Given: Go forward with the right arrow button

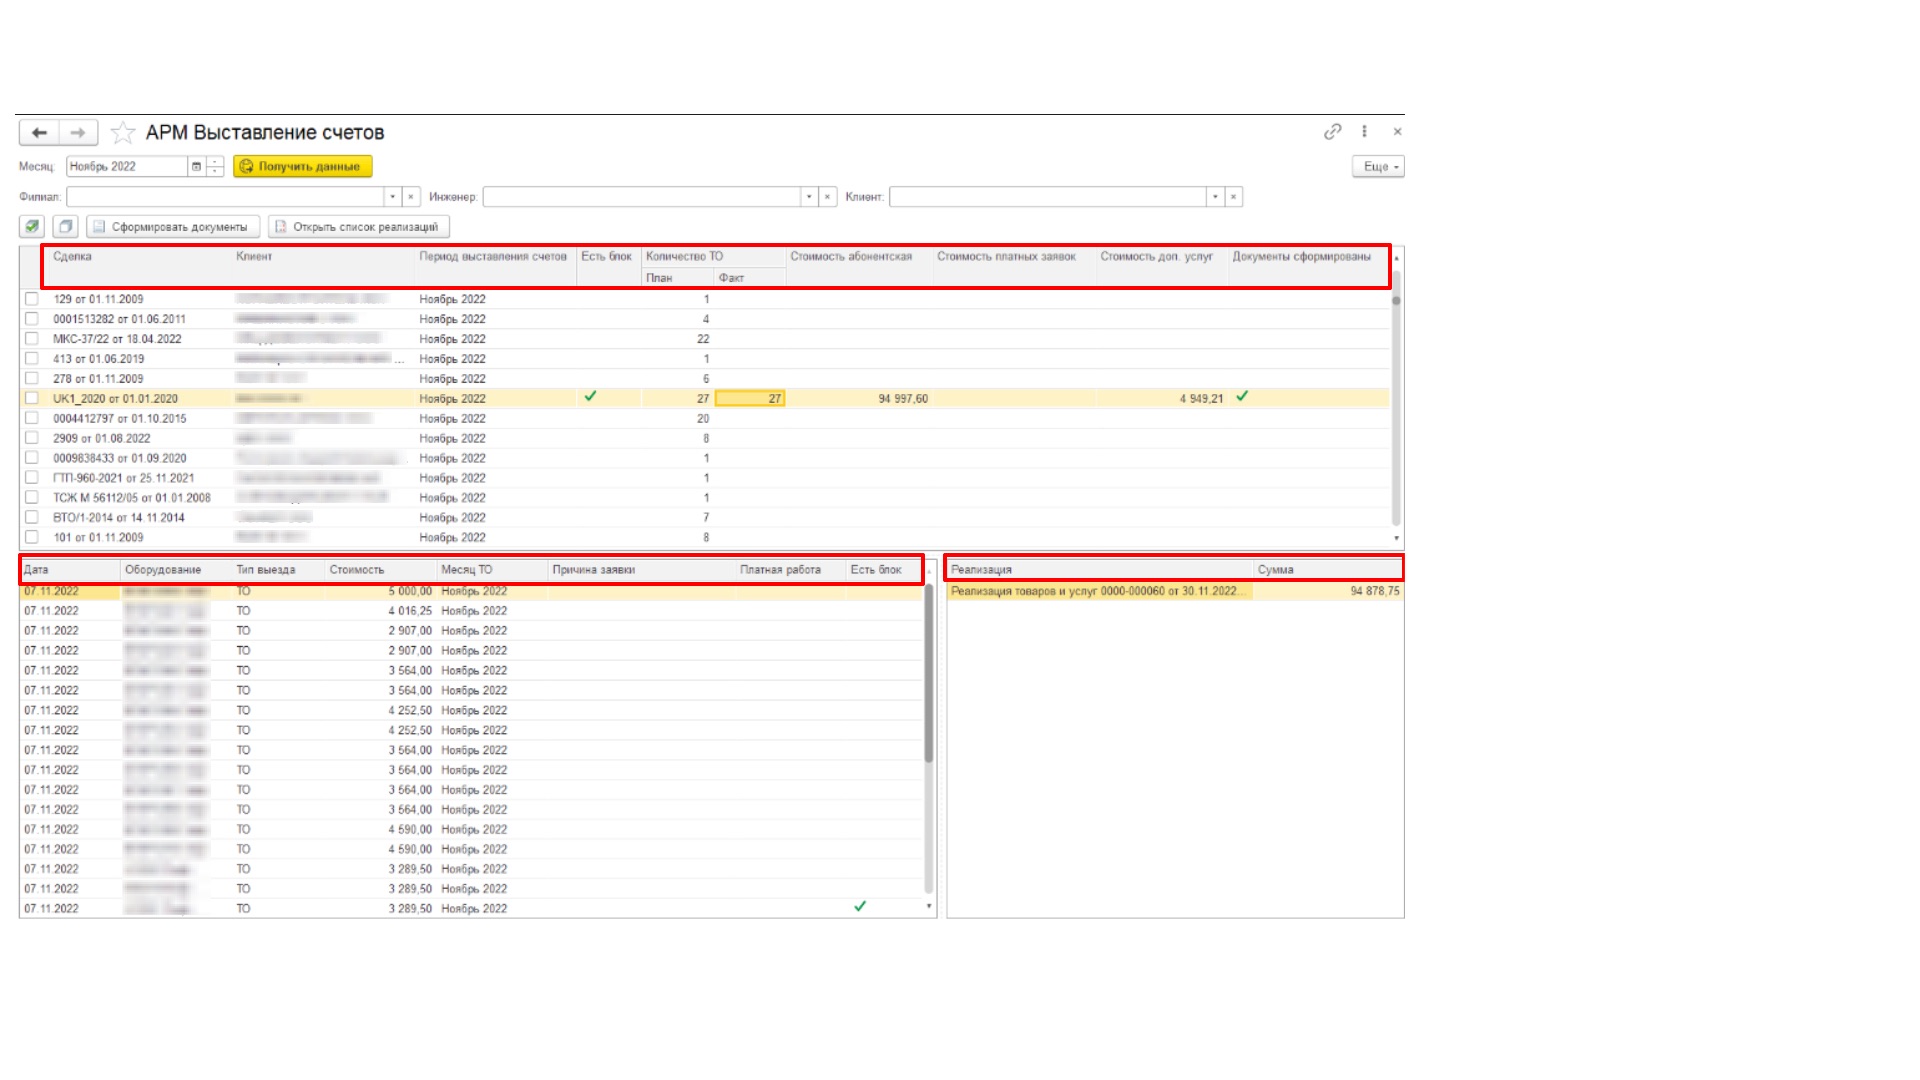Looking at the screenshot, I should [78, 132].
